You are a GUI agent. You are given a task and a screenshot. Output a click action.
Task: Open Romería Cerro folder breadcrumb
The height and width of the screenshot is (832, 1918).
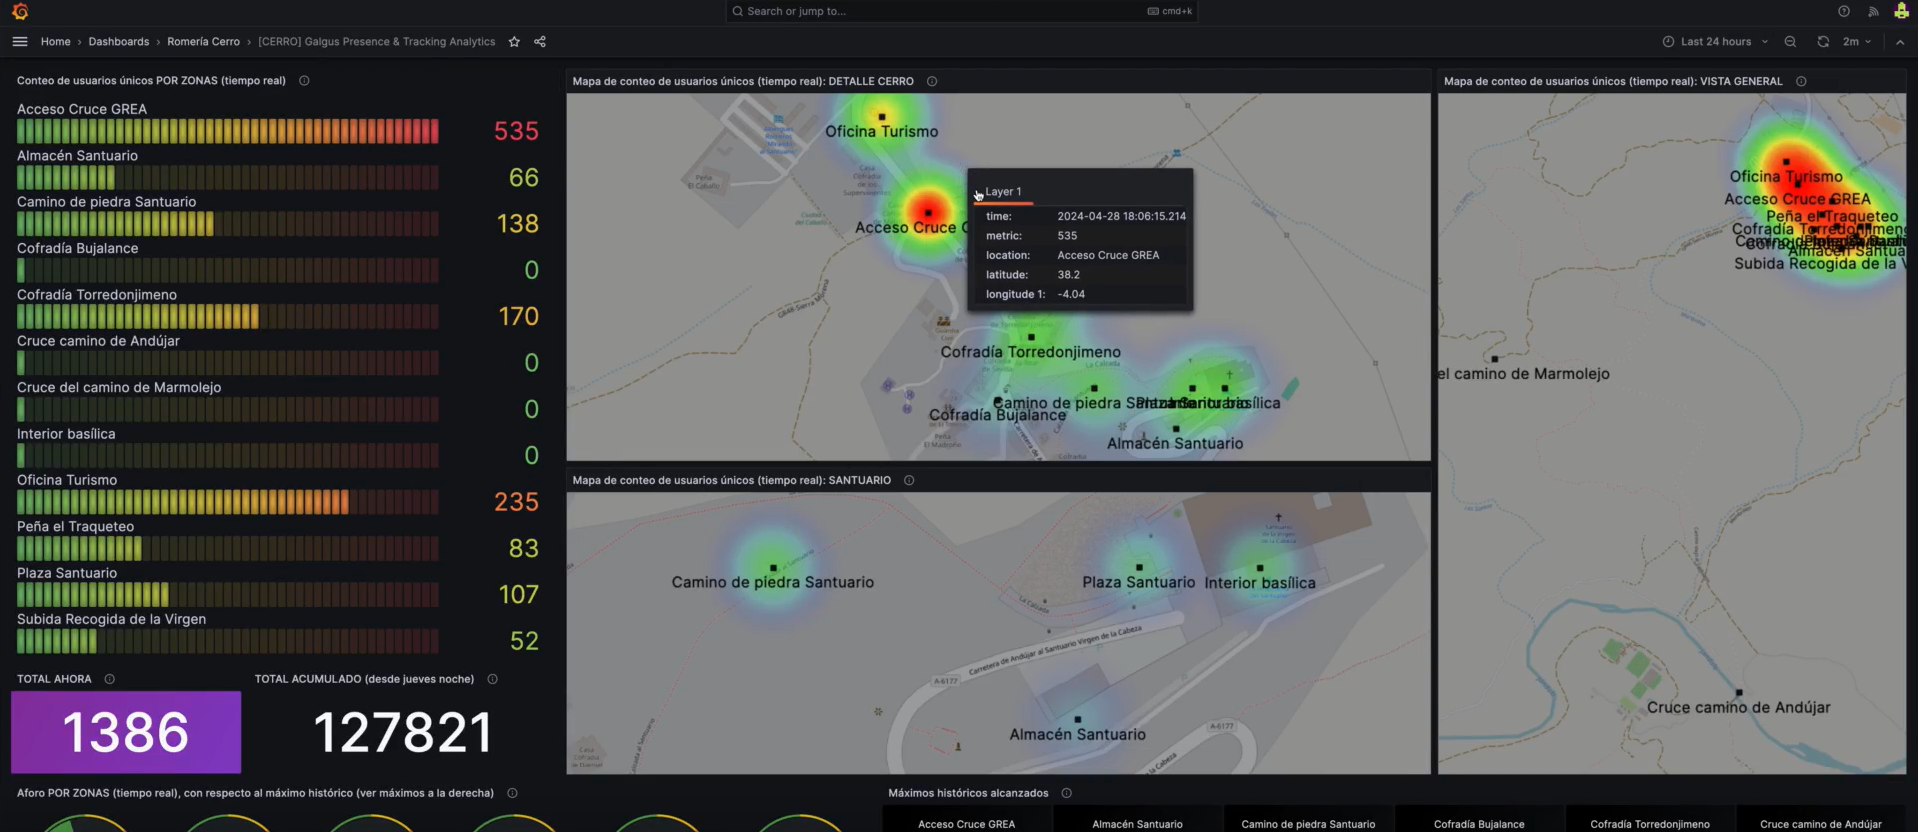pos(203,41)
